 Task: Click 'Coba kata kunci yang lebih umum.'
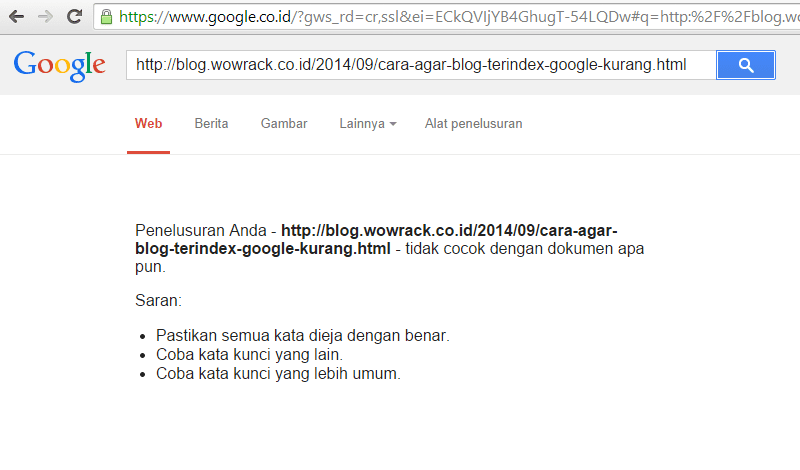[x=278, y=374]
